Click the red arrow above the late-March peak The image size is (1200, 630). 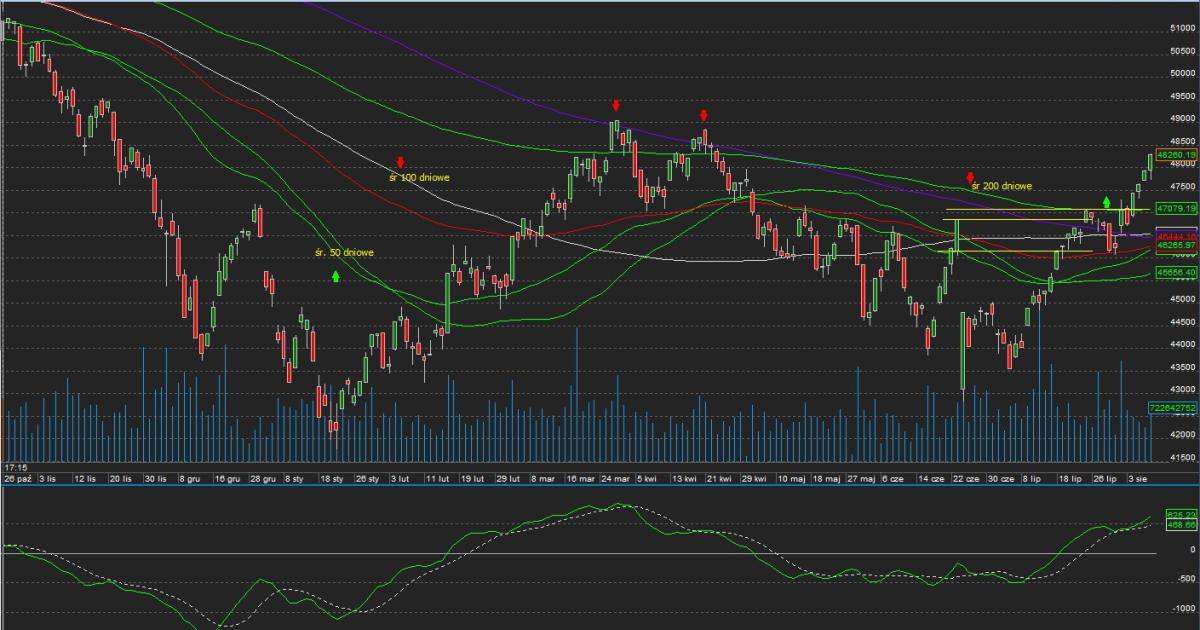coord(616,105)
